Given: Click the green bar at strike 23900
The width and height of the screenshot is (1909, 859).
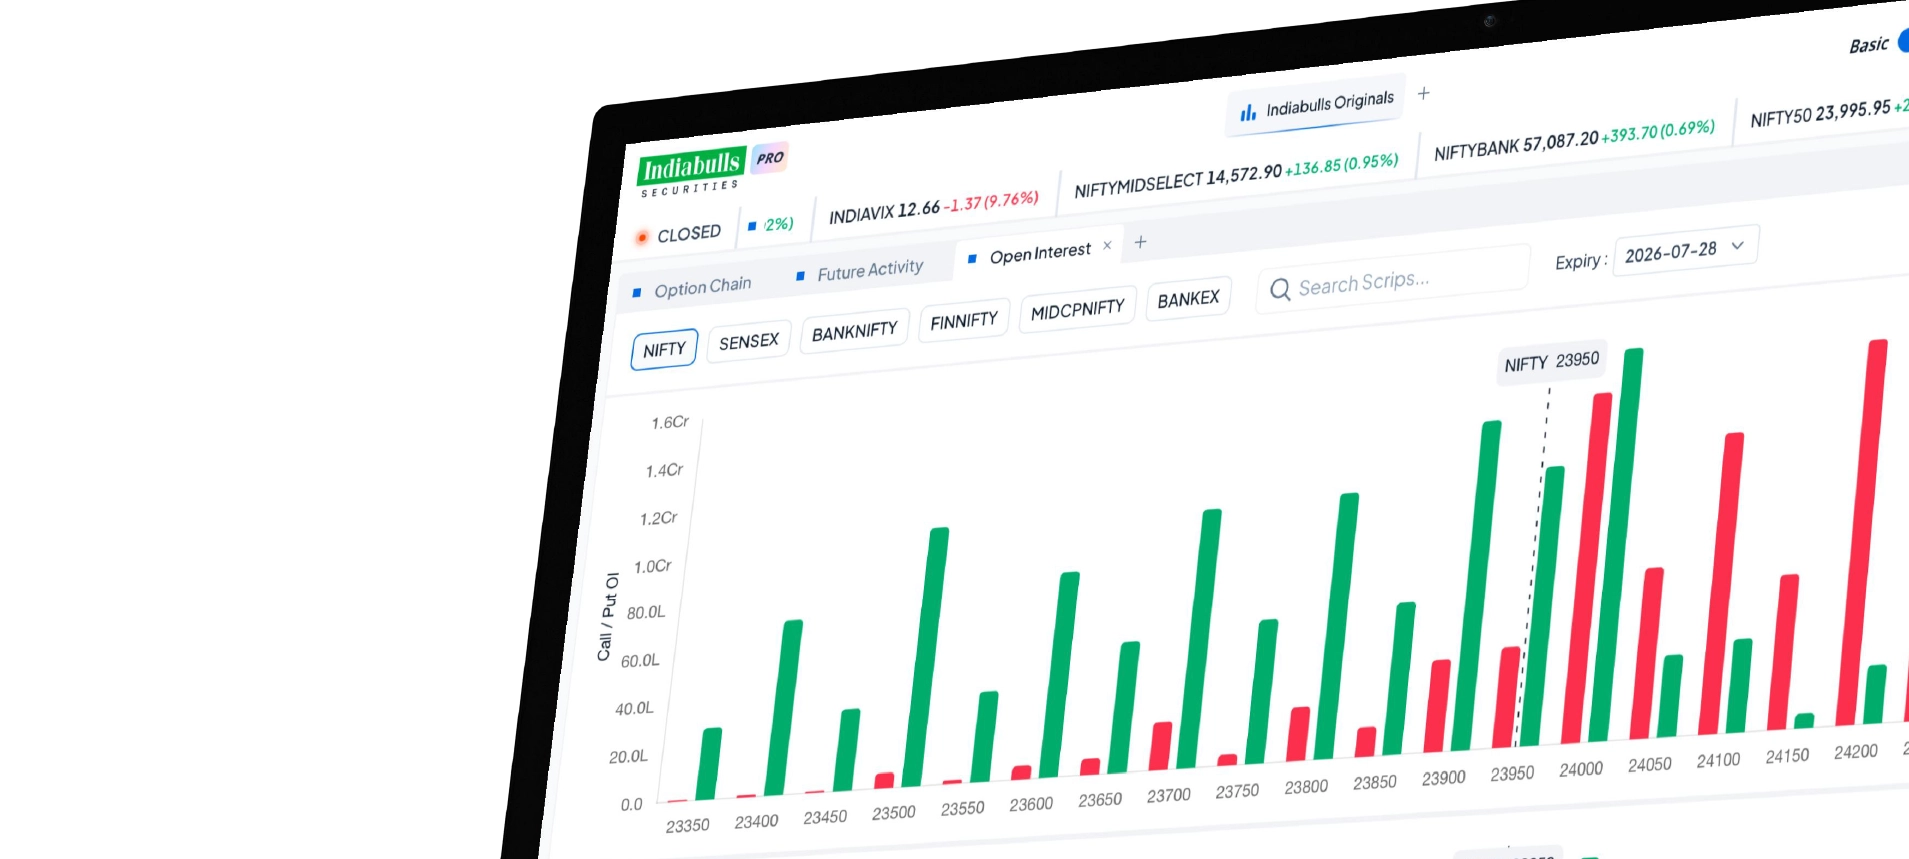Looking at the screenshot, I should (1477, 586).
